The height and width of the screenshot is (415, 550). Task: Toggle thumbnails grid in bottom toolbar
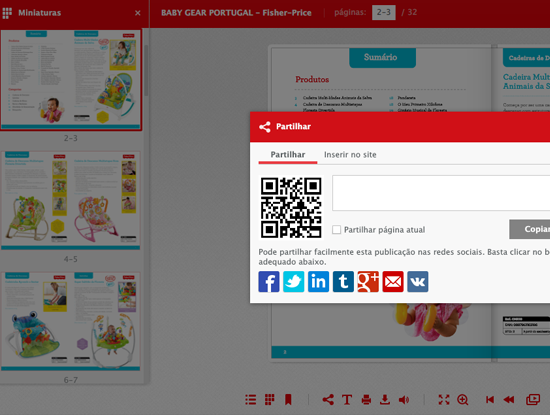tap(269, 400)
